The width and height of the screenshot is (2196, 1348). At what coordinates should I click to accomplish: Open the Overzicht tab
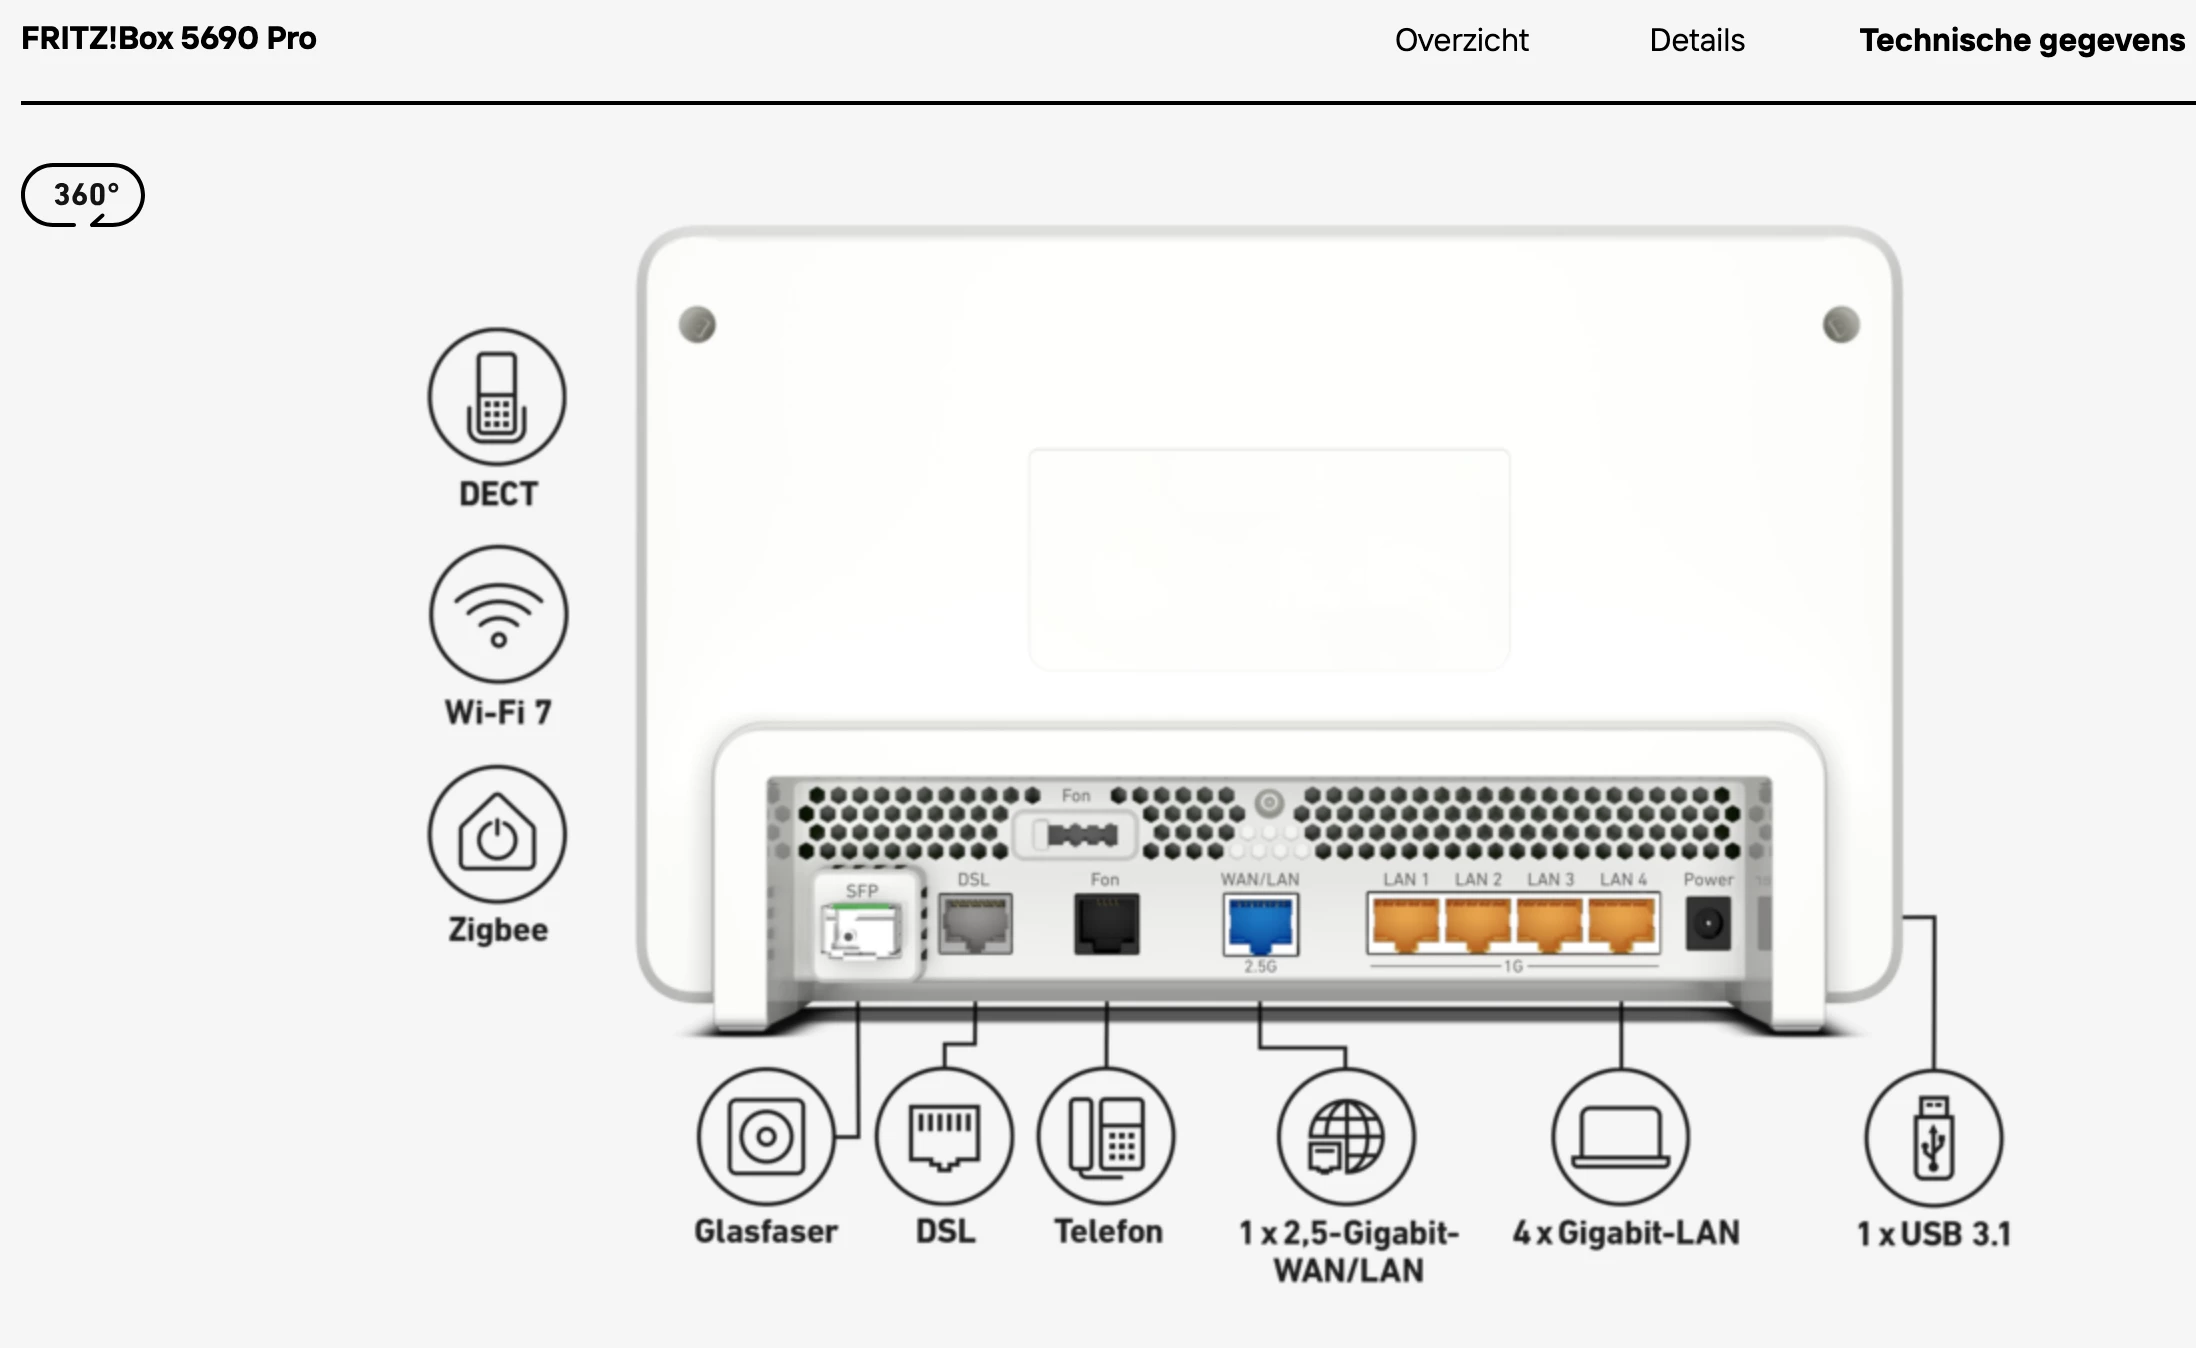pyautogui.click(x=1461, y=40)
